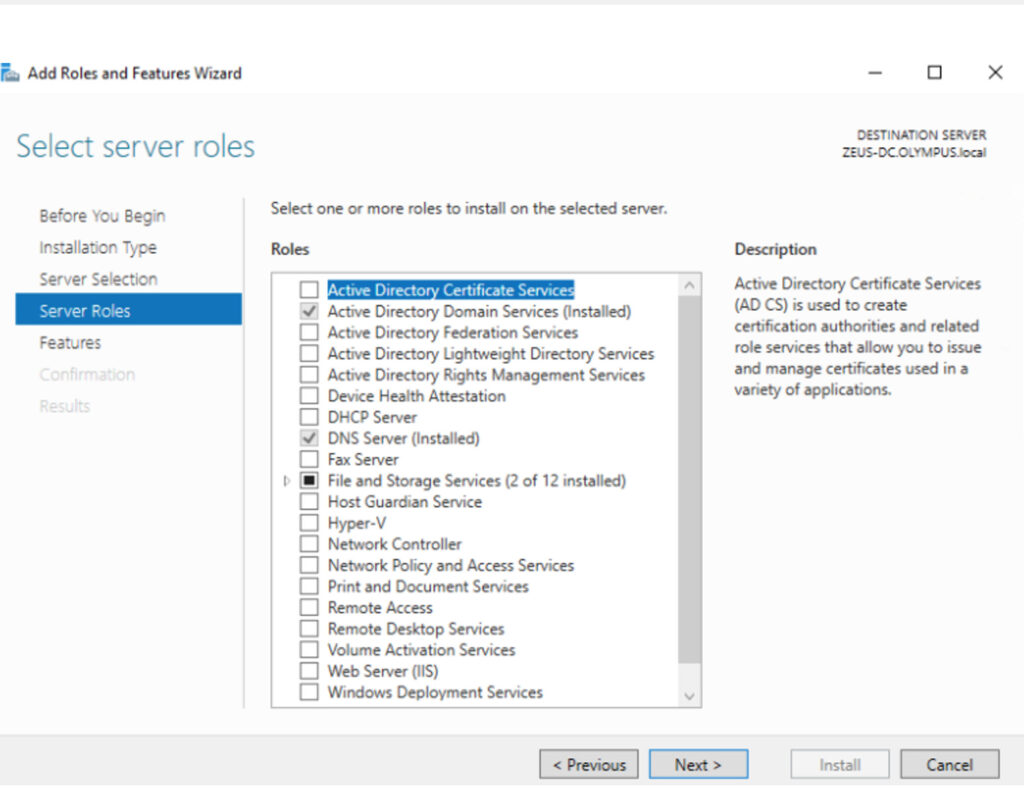Tick the Hyper-V role checkbox
Viewport: 1024px width, 788px height.
[x=309, y=523]
